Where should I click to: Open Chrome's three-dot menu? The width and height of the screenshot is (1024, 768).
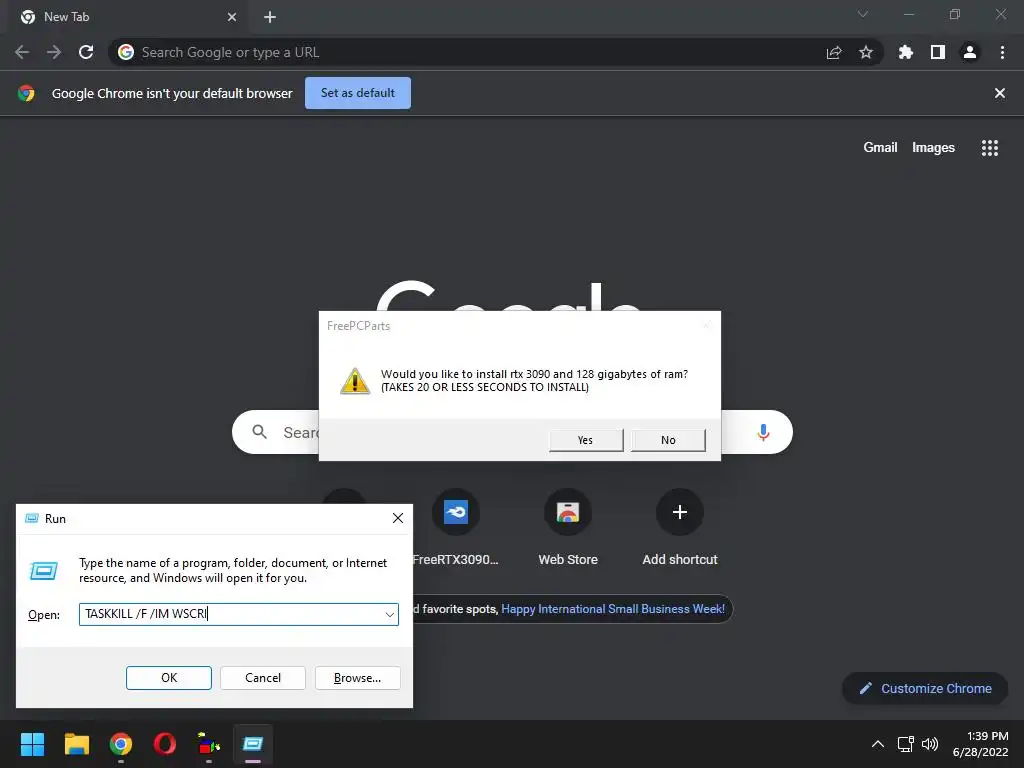click(1002, 52)
